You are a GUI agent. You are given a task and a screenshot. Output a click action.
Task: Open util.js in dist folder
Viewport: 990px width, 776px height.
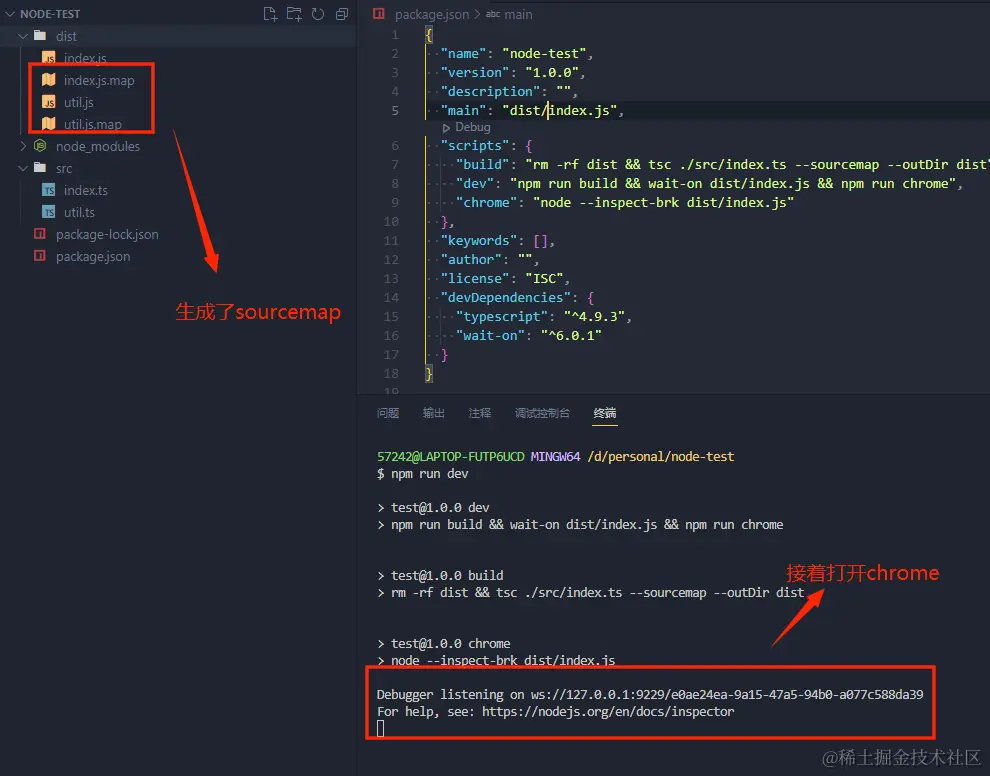tap(78, 102)
